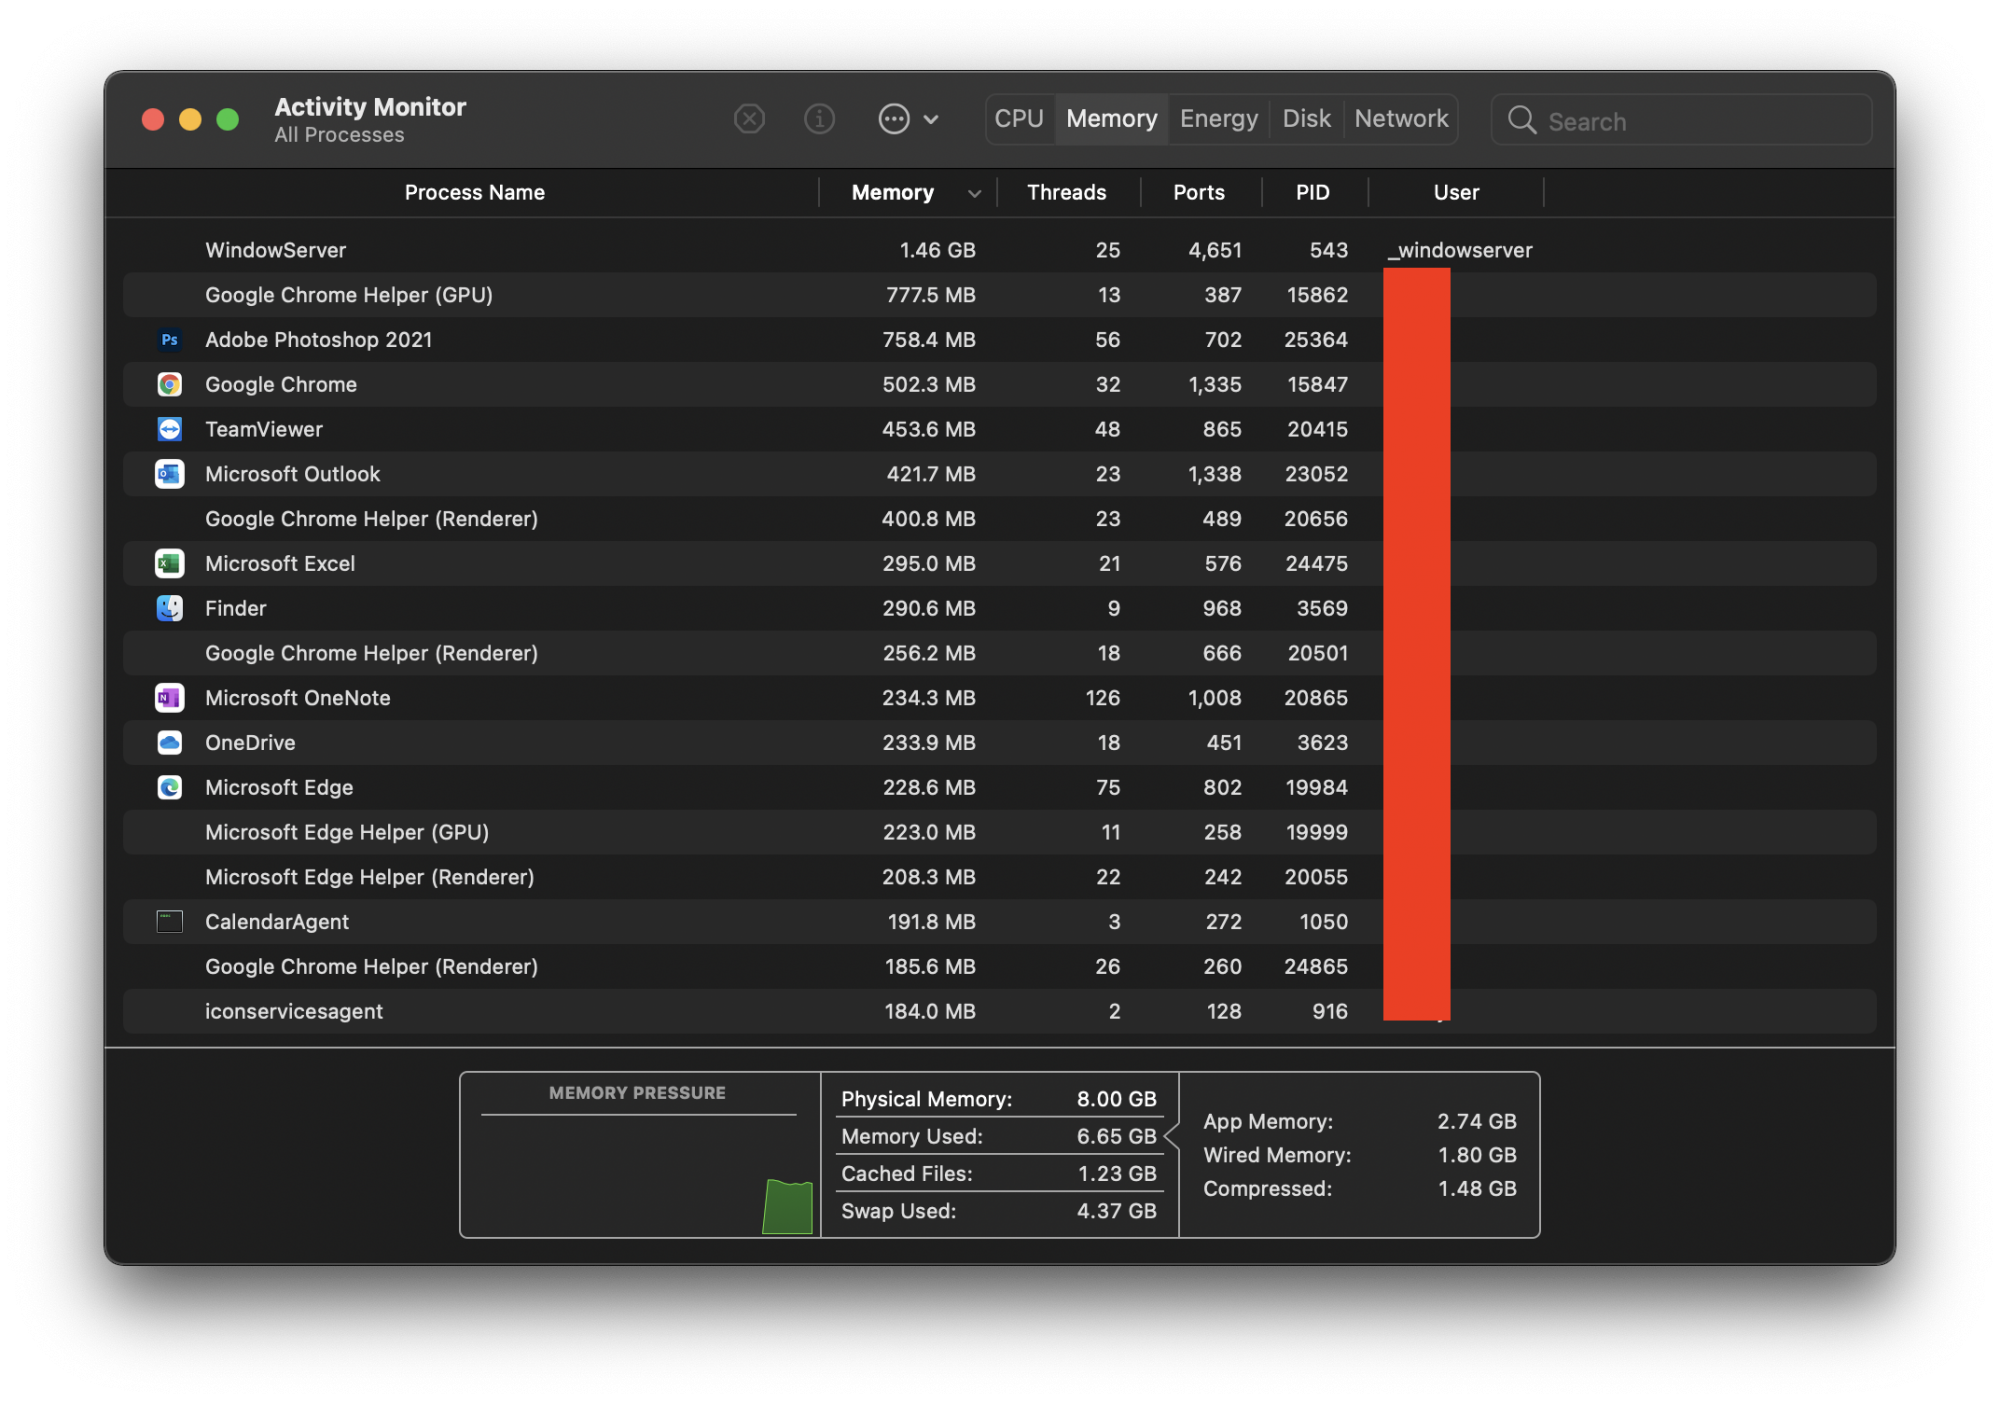Screen dimensions: 2000x1403
Task: Open the ellipsis action menu dropdown
Action: pyautogui.click(x=908, y=119)
